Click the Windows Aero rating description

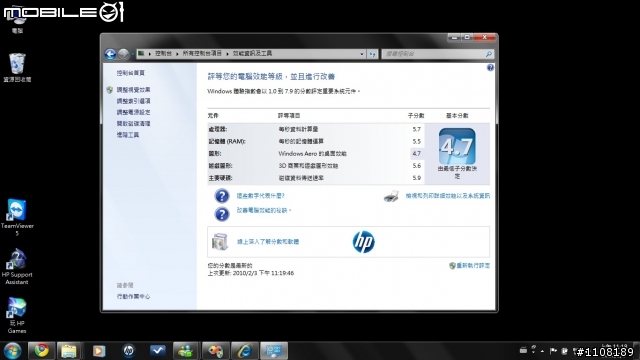click(x=312, y=154)
